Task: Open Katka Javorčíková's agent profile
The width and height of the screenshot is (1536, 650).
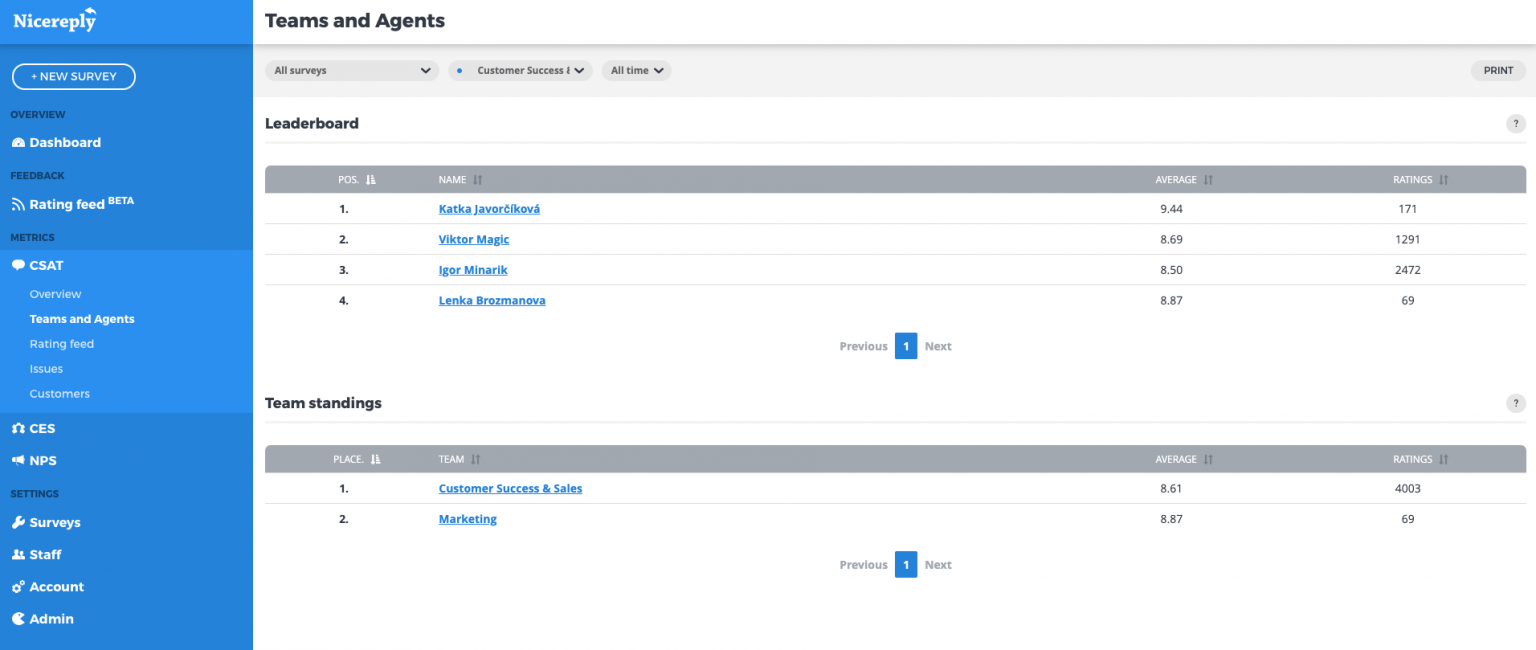Action: (489, 209)
